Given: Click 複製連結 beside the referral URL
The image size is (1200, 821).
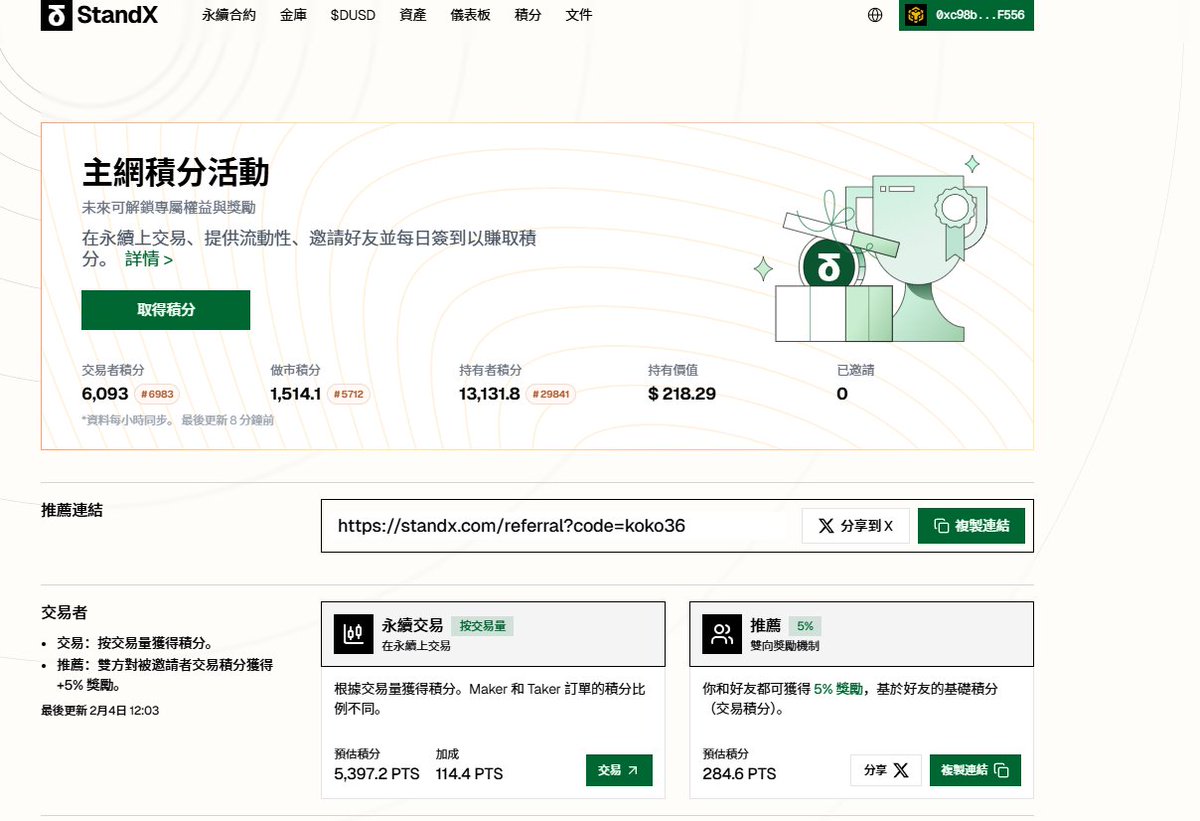Looking at the screenshot, I should [971, 525].
